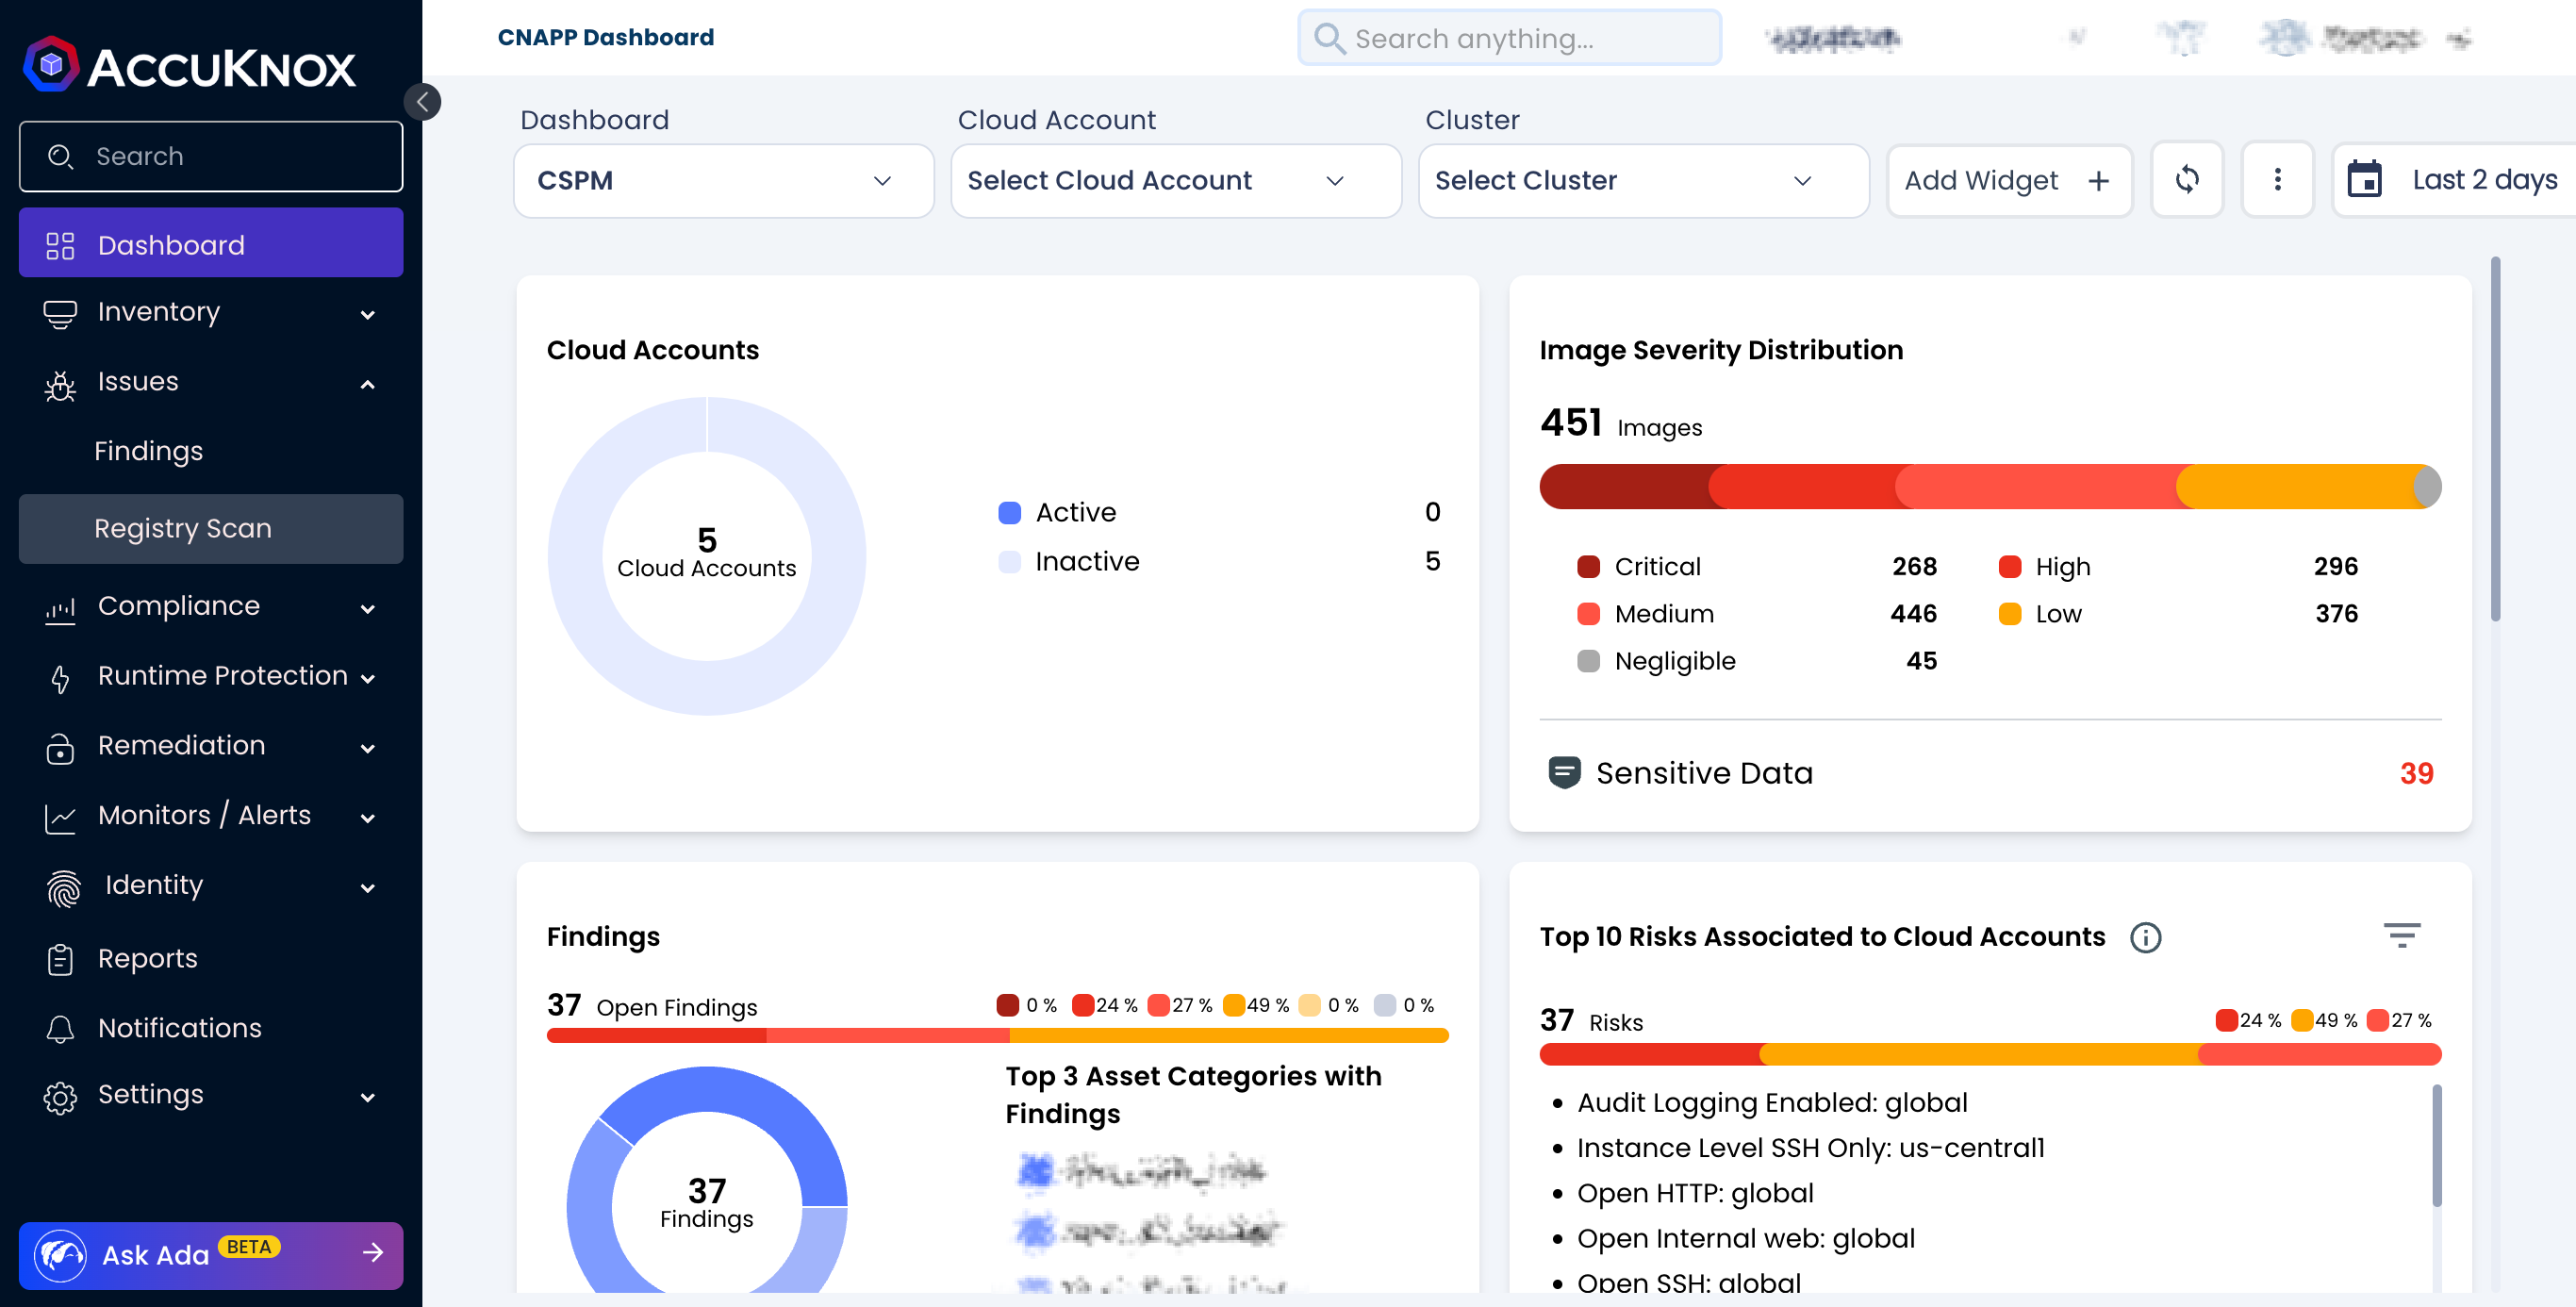
Task: Open the Dashboard CSPM dropdown
Action: 724,181
